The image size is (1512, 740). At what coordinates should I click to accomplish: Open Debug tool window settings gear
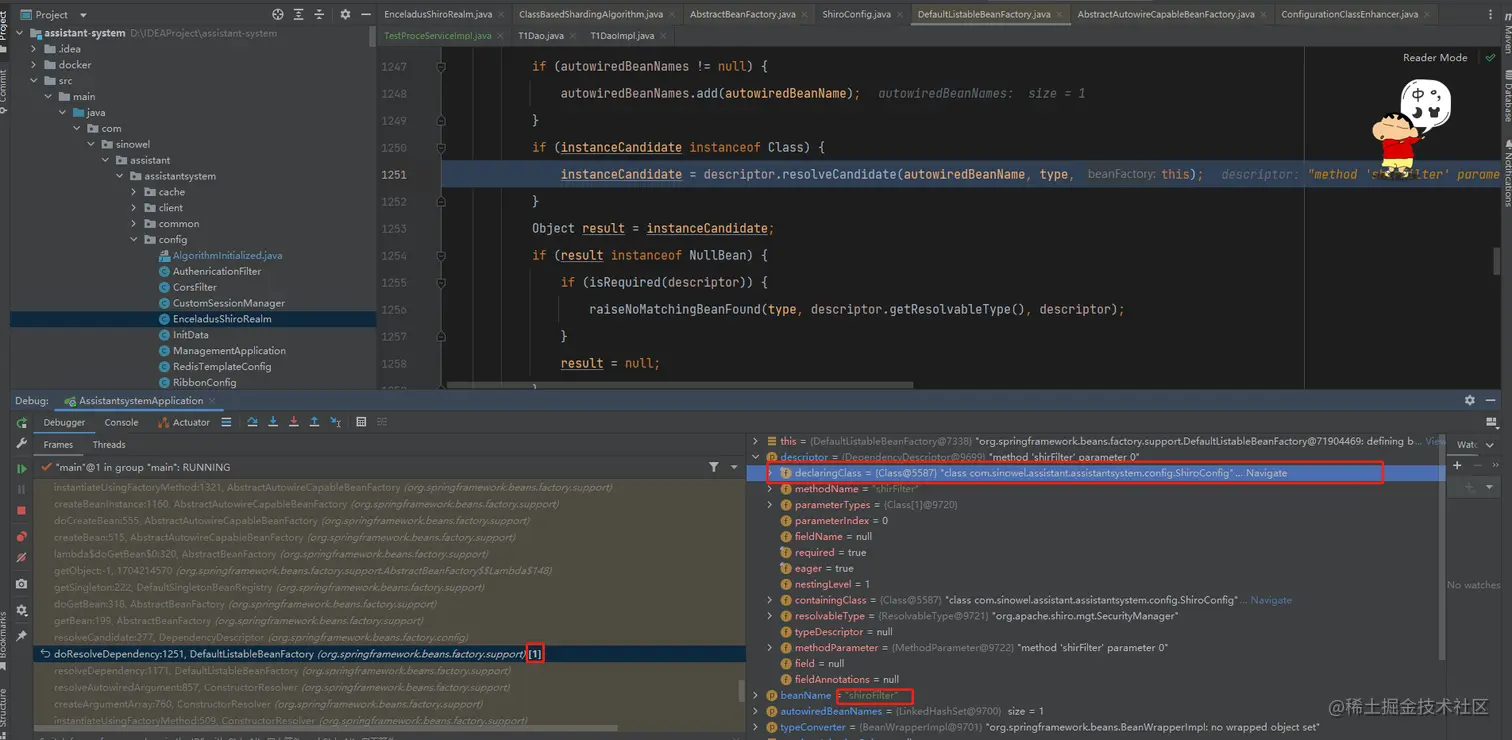coord(1469,400)
